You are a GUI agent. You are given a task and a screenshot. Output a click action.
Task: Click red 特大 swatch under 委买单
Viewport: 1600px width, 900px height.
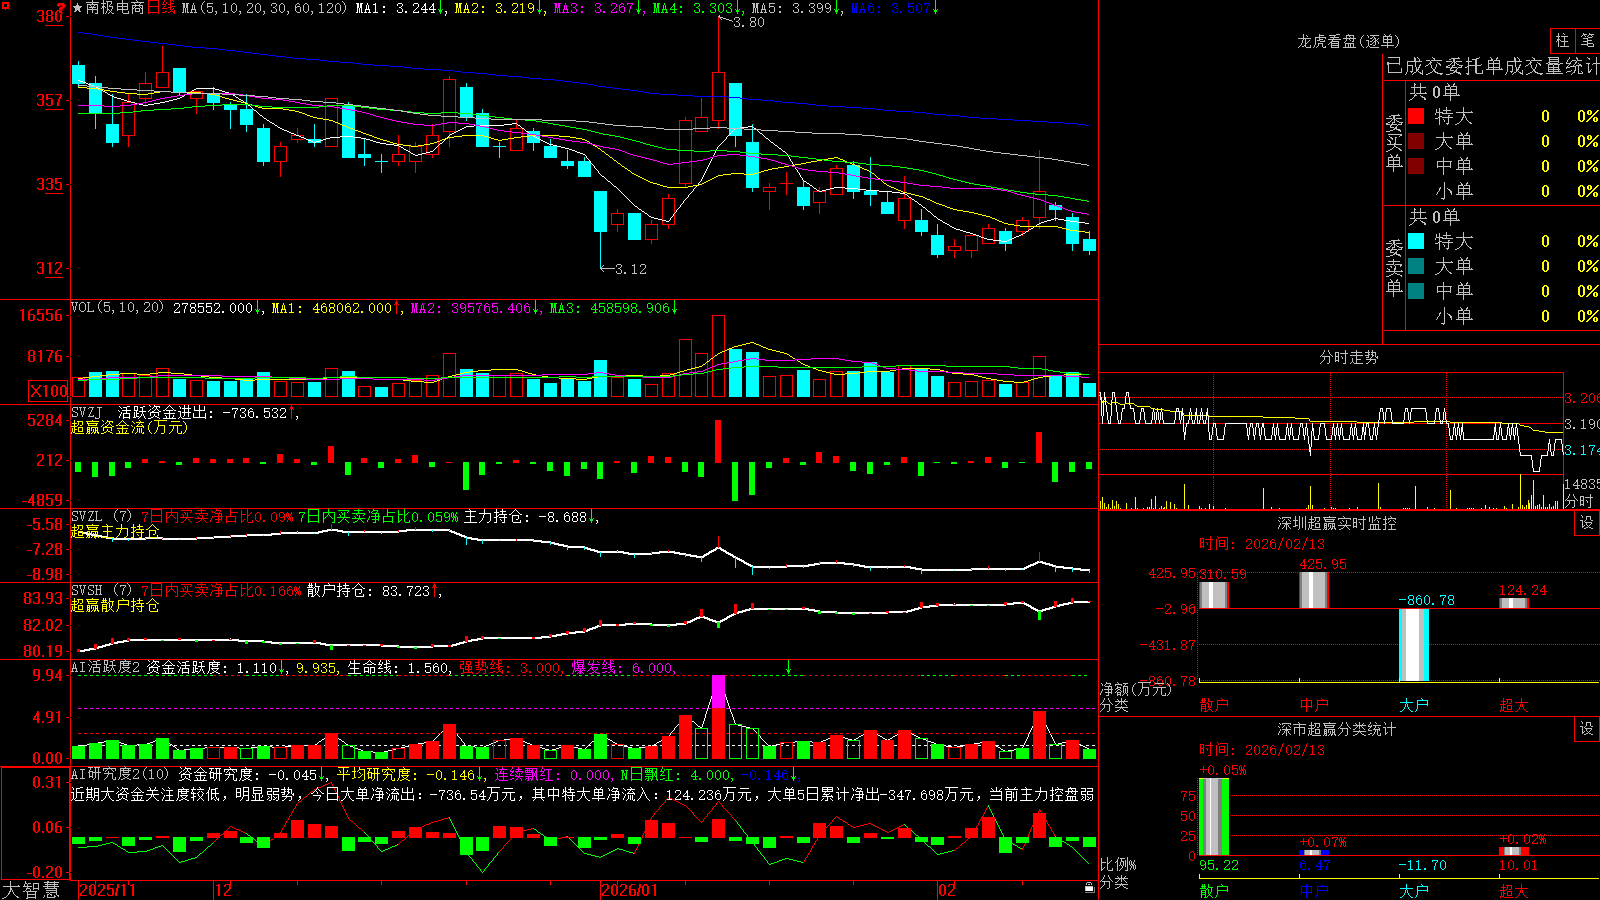click(x=1416, y=116)
